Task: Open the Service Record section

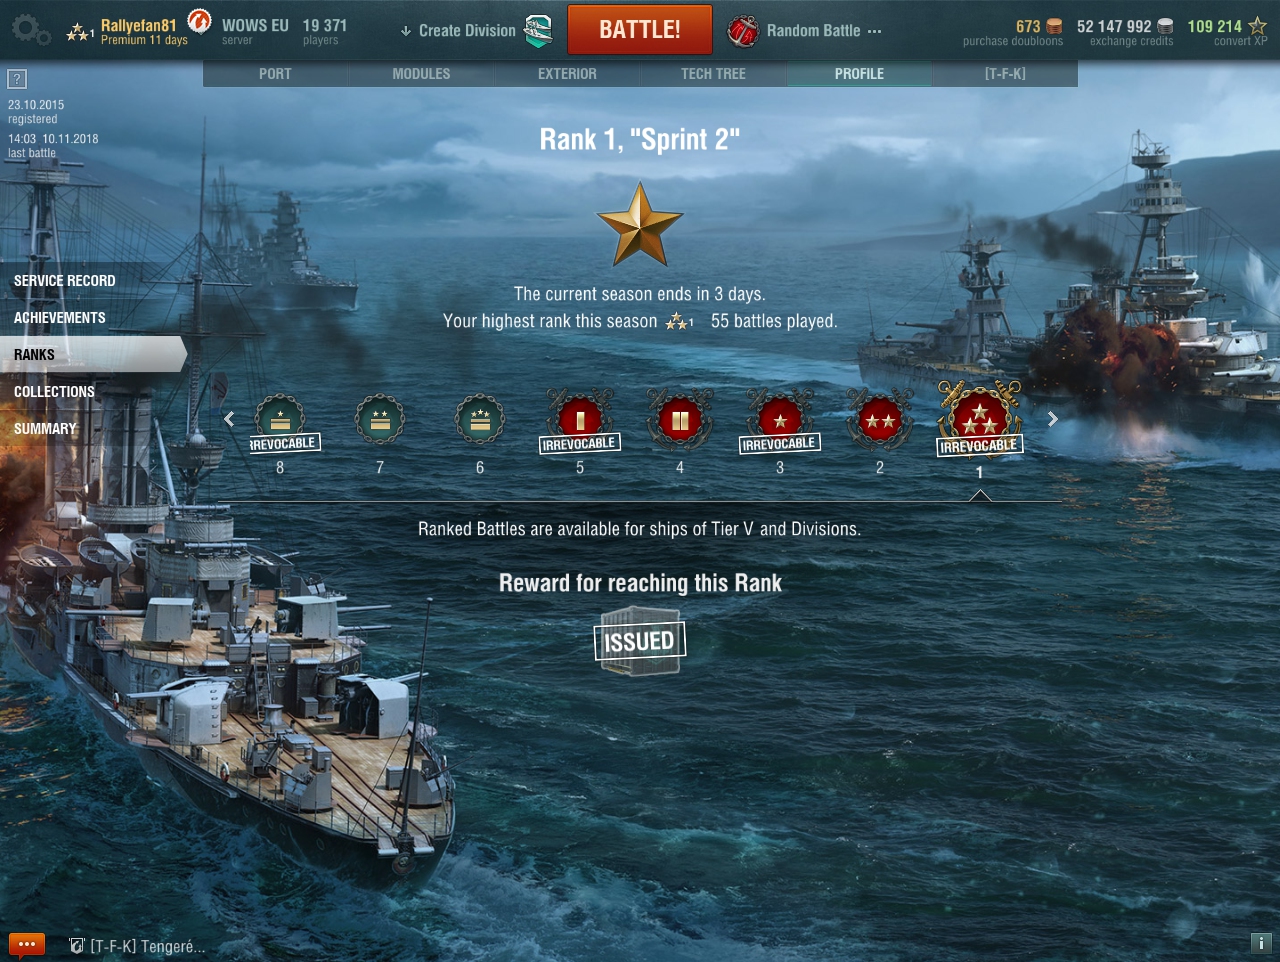Action: click(65, 281)
